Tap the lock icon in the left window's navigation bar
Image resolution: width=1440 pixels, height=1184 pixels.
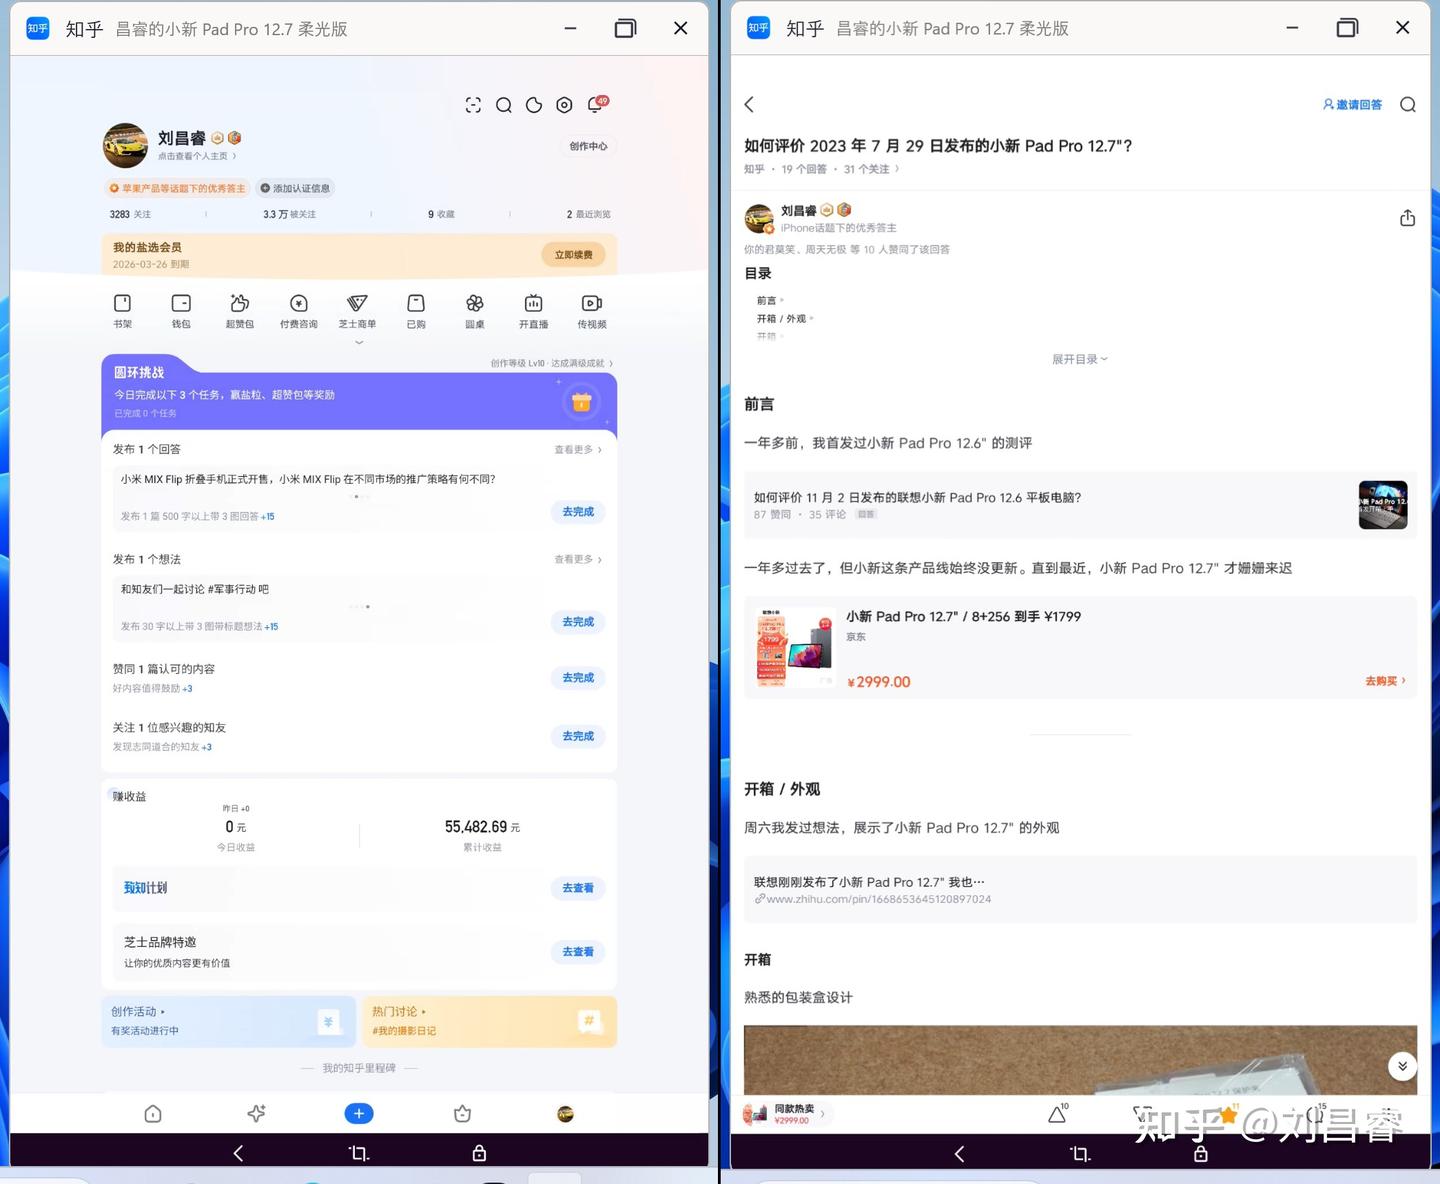click(479, 1153)
